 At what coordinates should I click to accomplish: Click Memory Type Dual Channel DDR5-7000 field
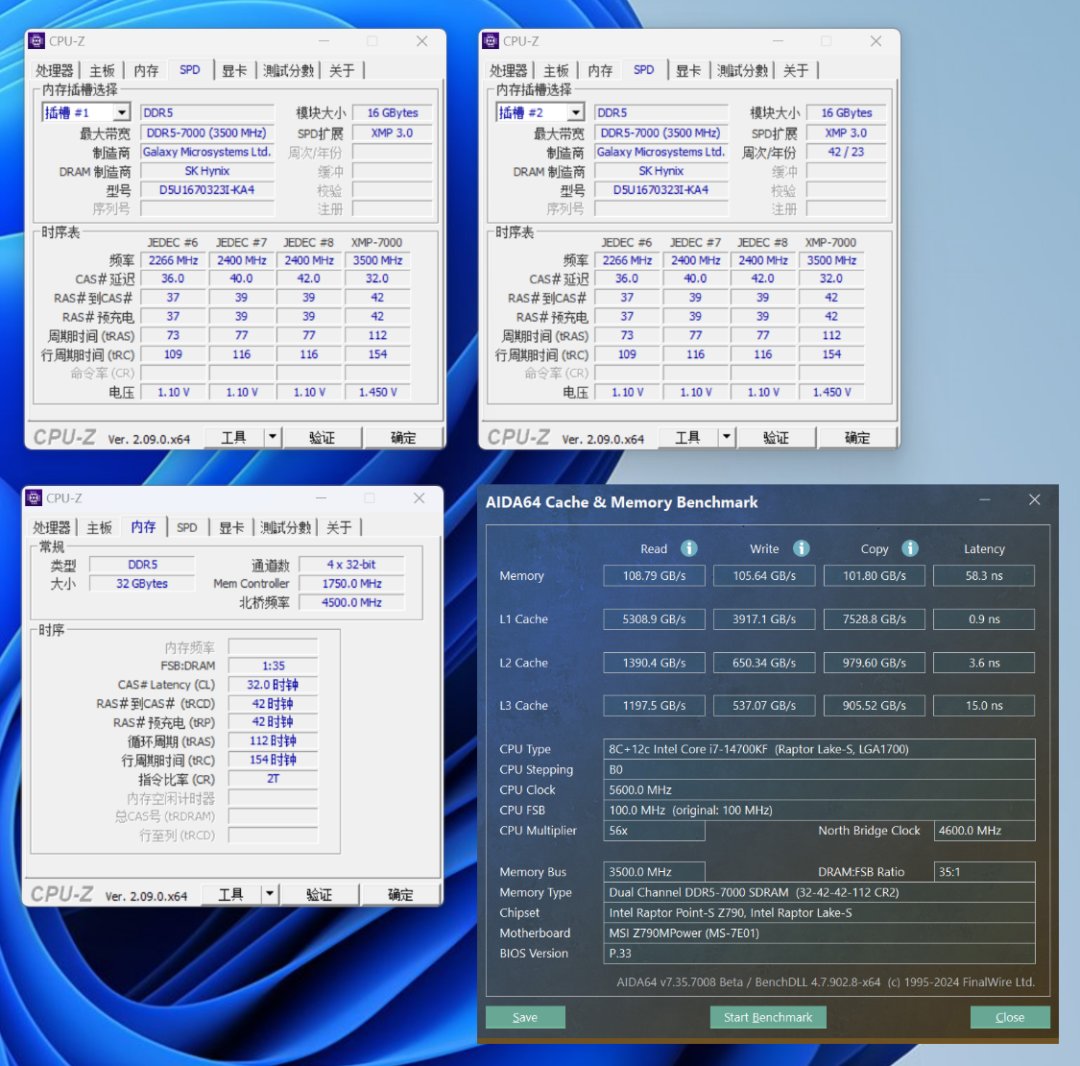click(x=820, y=892)
